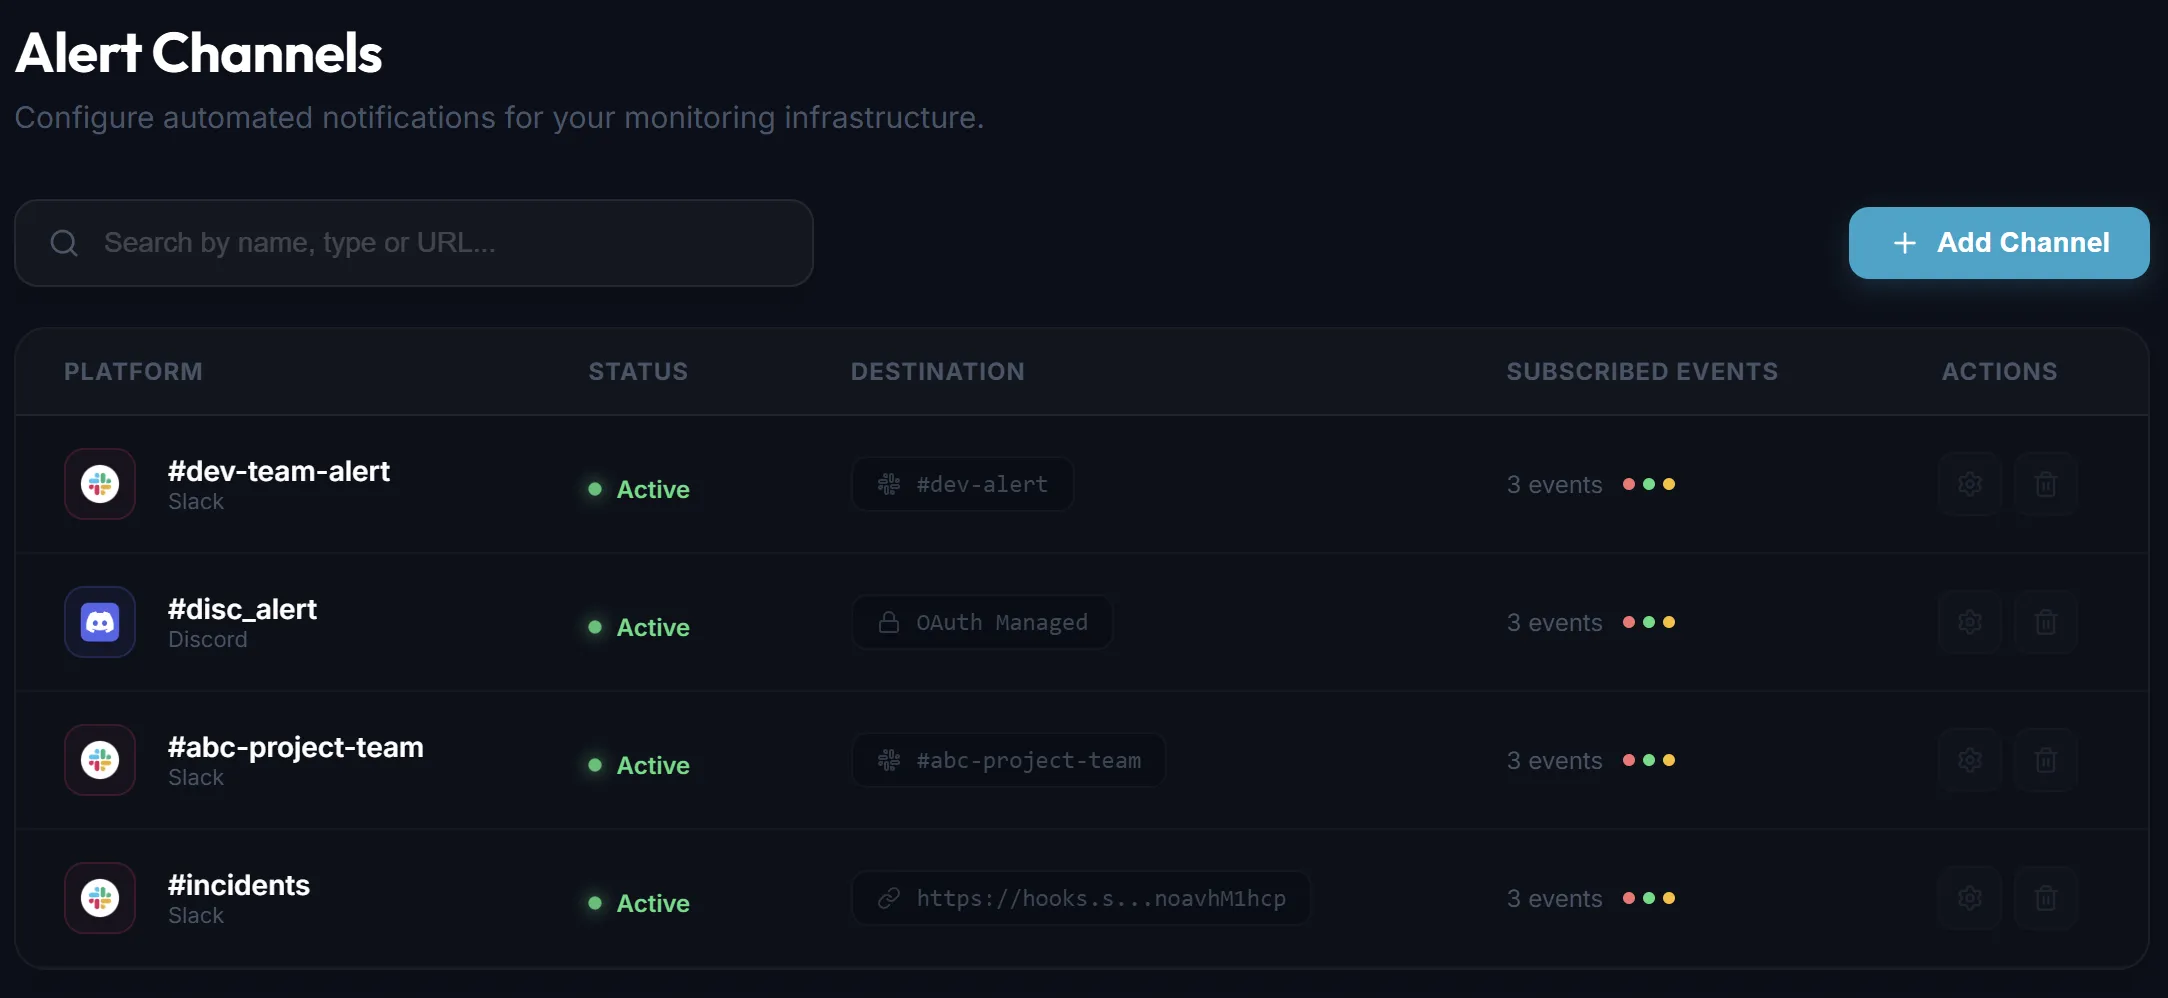Click the STATUS column header
Image resolution: width=2168 pixels, height=998 pixels.
point(638,372)
